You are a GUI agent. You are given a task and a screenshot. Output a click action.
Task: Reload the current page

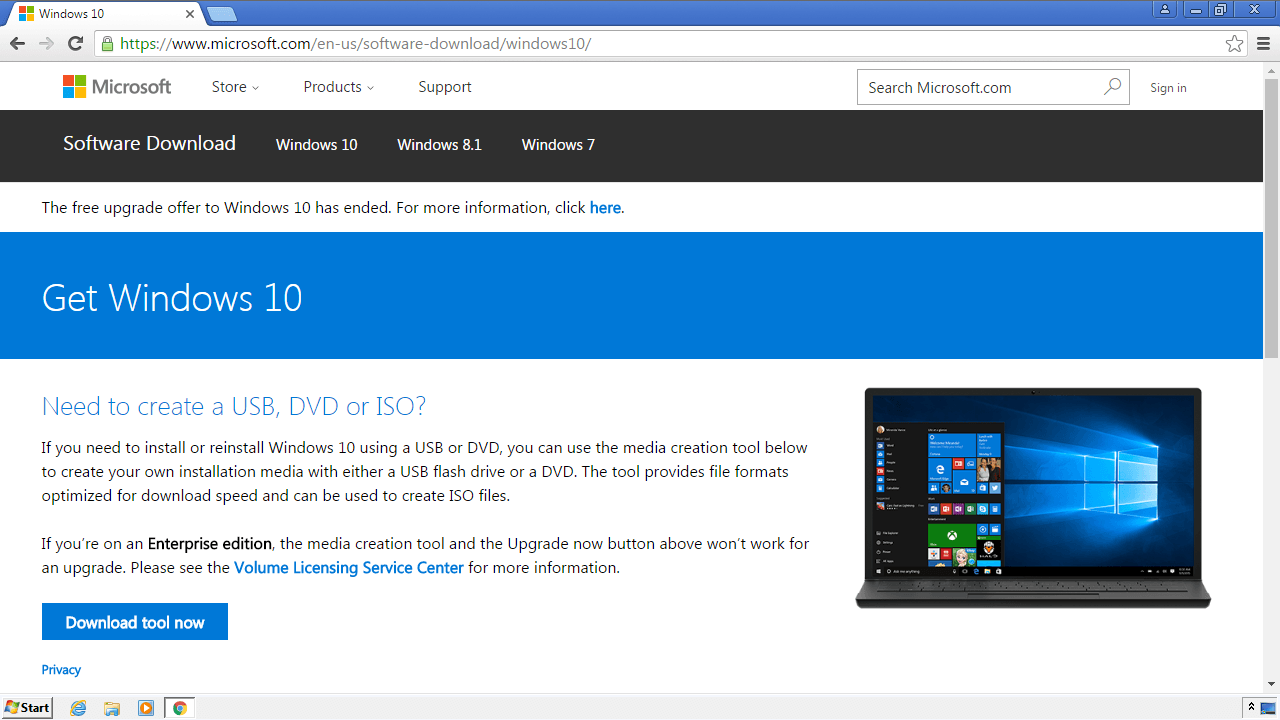coord(75,43)
